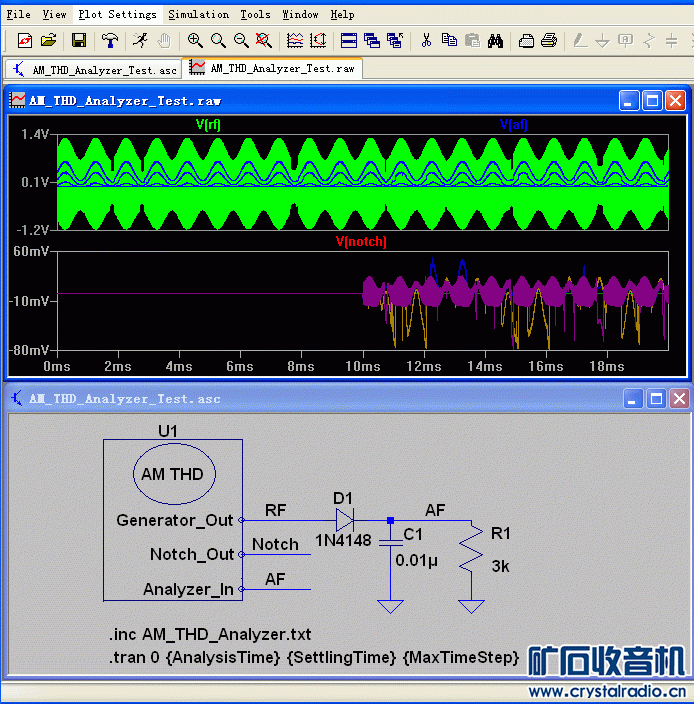694x704 pixels.
Task: Open the Simulation menu
Action: coord(198,15)
